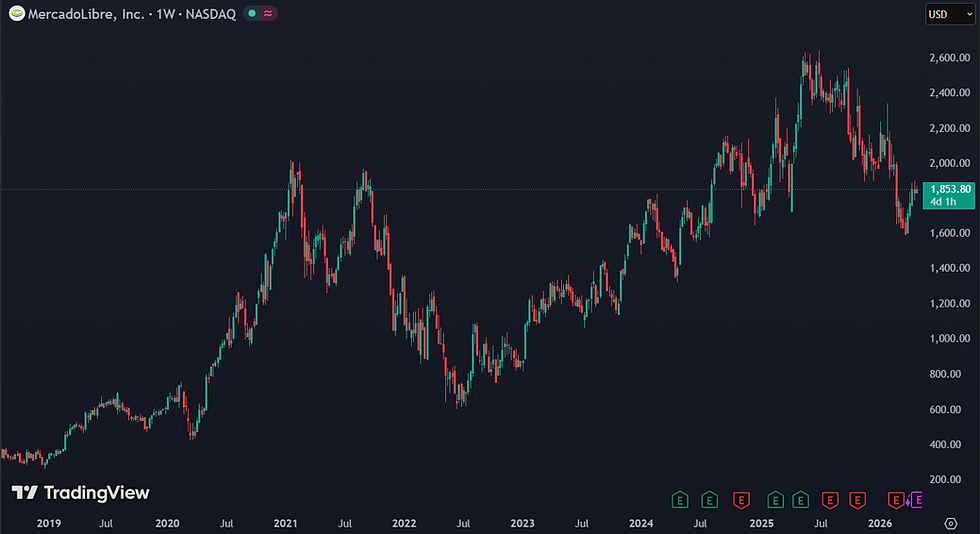The width and height of the screenshot is (980, 534).
Task: Click the red earnings marker just before 2025
Action: click(x=741, y=500)
